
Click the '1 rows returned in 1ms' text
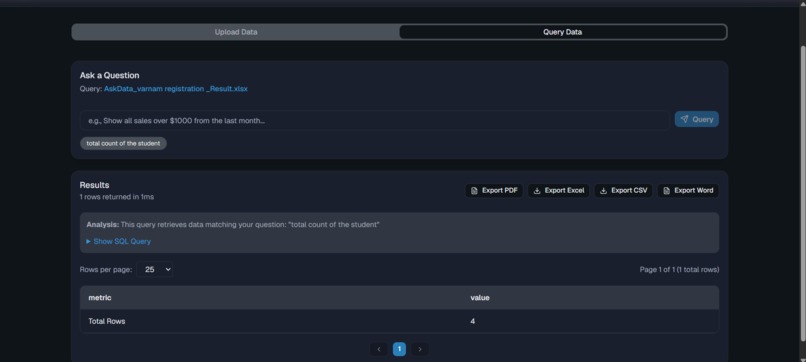117,197
